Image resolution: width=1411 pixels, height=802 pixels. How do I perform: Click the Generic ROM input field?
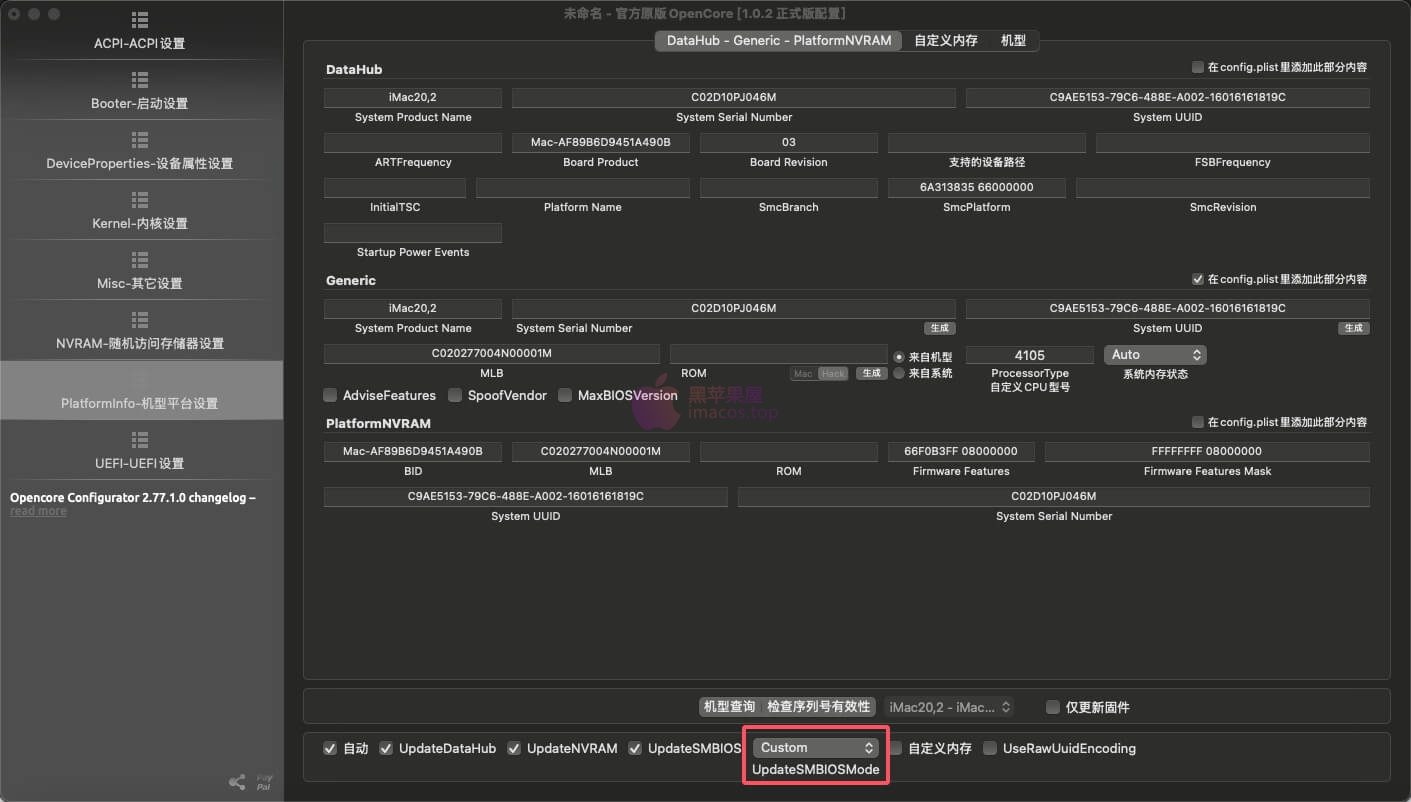tap(779, 354)
